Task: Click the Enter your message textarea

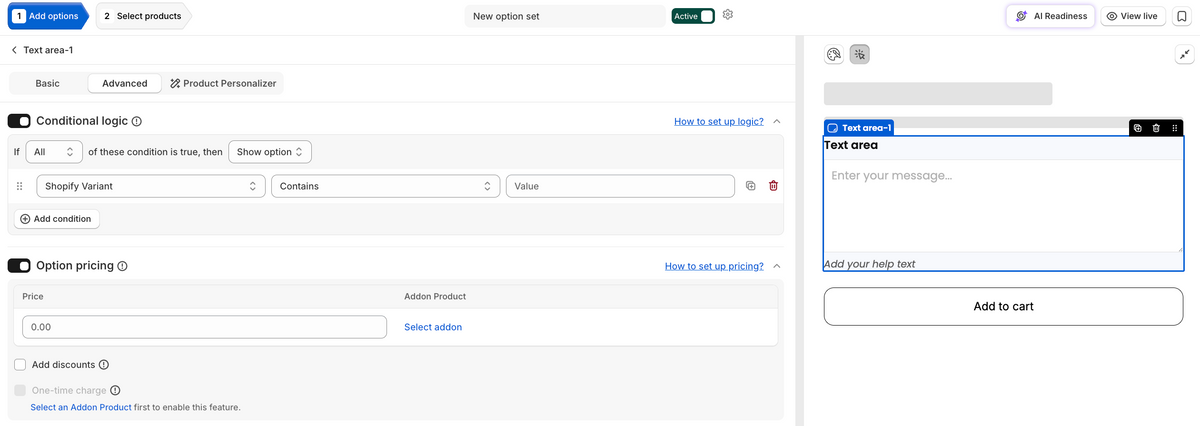Action: tap(1003, 205)
